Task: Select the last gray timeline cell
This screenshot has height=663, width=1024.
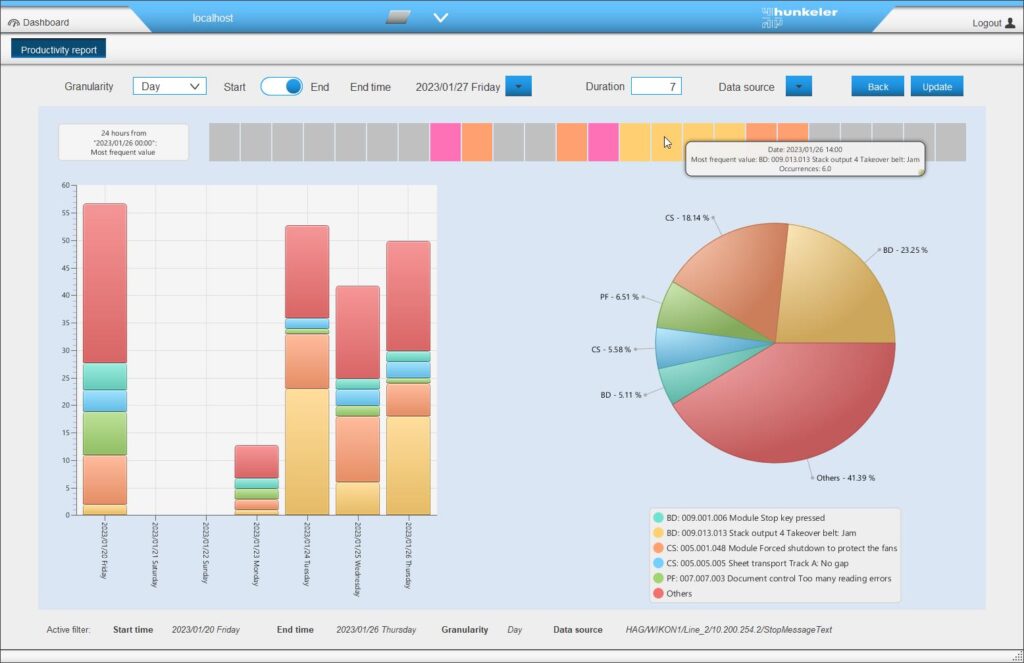Action: pos(951,142)
